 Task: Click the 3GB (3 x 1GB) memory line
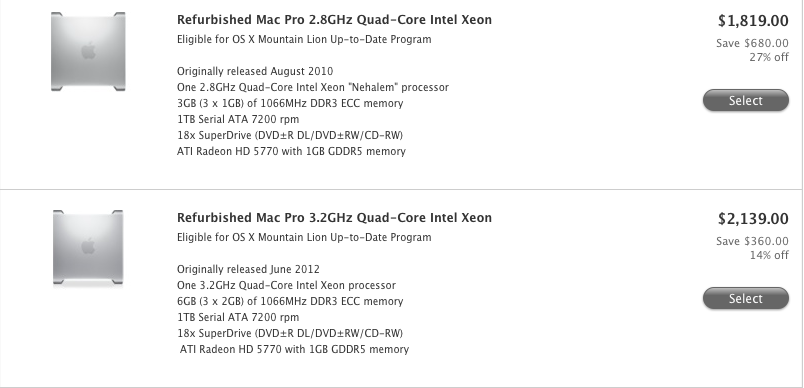pyautogui.click(x=290, y=104)
